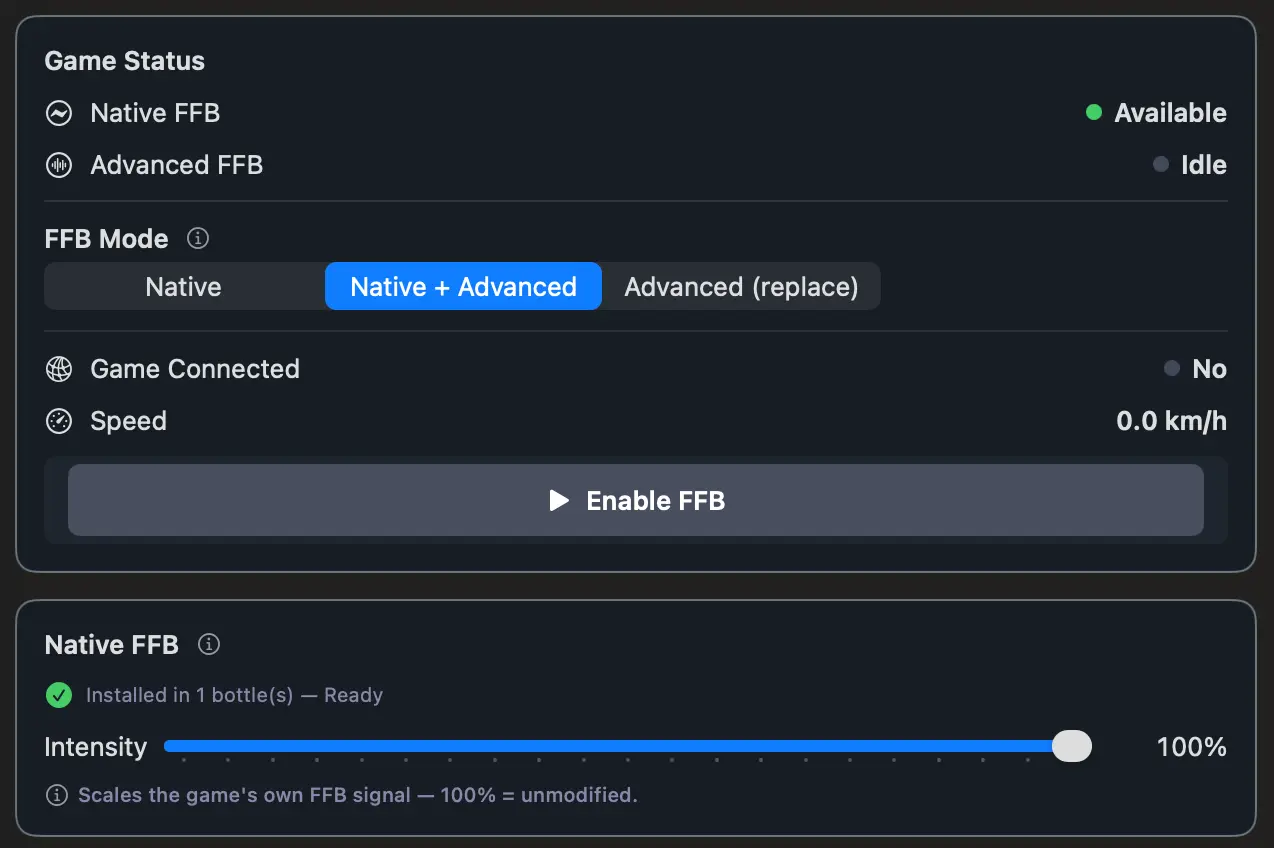The image size is (1274, 848).
Task: Click the Available status indicator dot
Action: (1093, 113)
